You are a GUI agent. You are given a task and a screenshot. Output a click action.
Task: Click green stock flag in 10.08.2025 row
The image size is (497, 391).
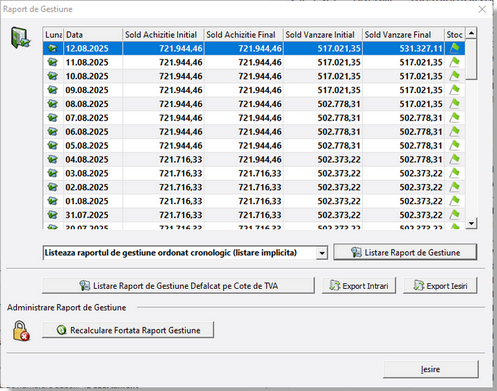(455, 76)
